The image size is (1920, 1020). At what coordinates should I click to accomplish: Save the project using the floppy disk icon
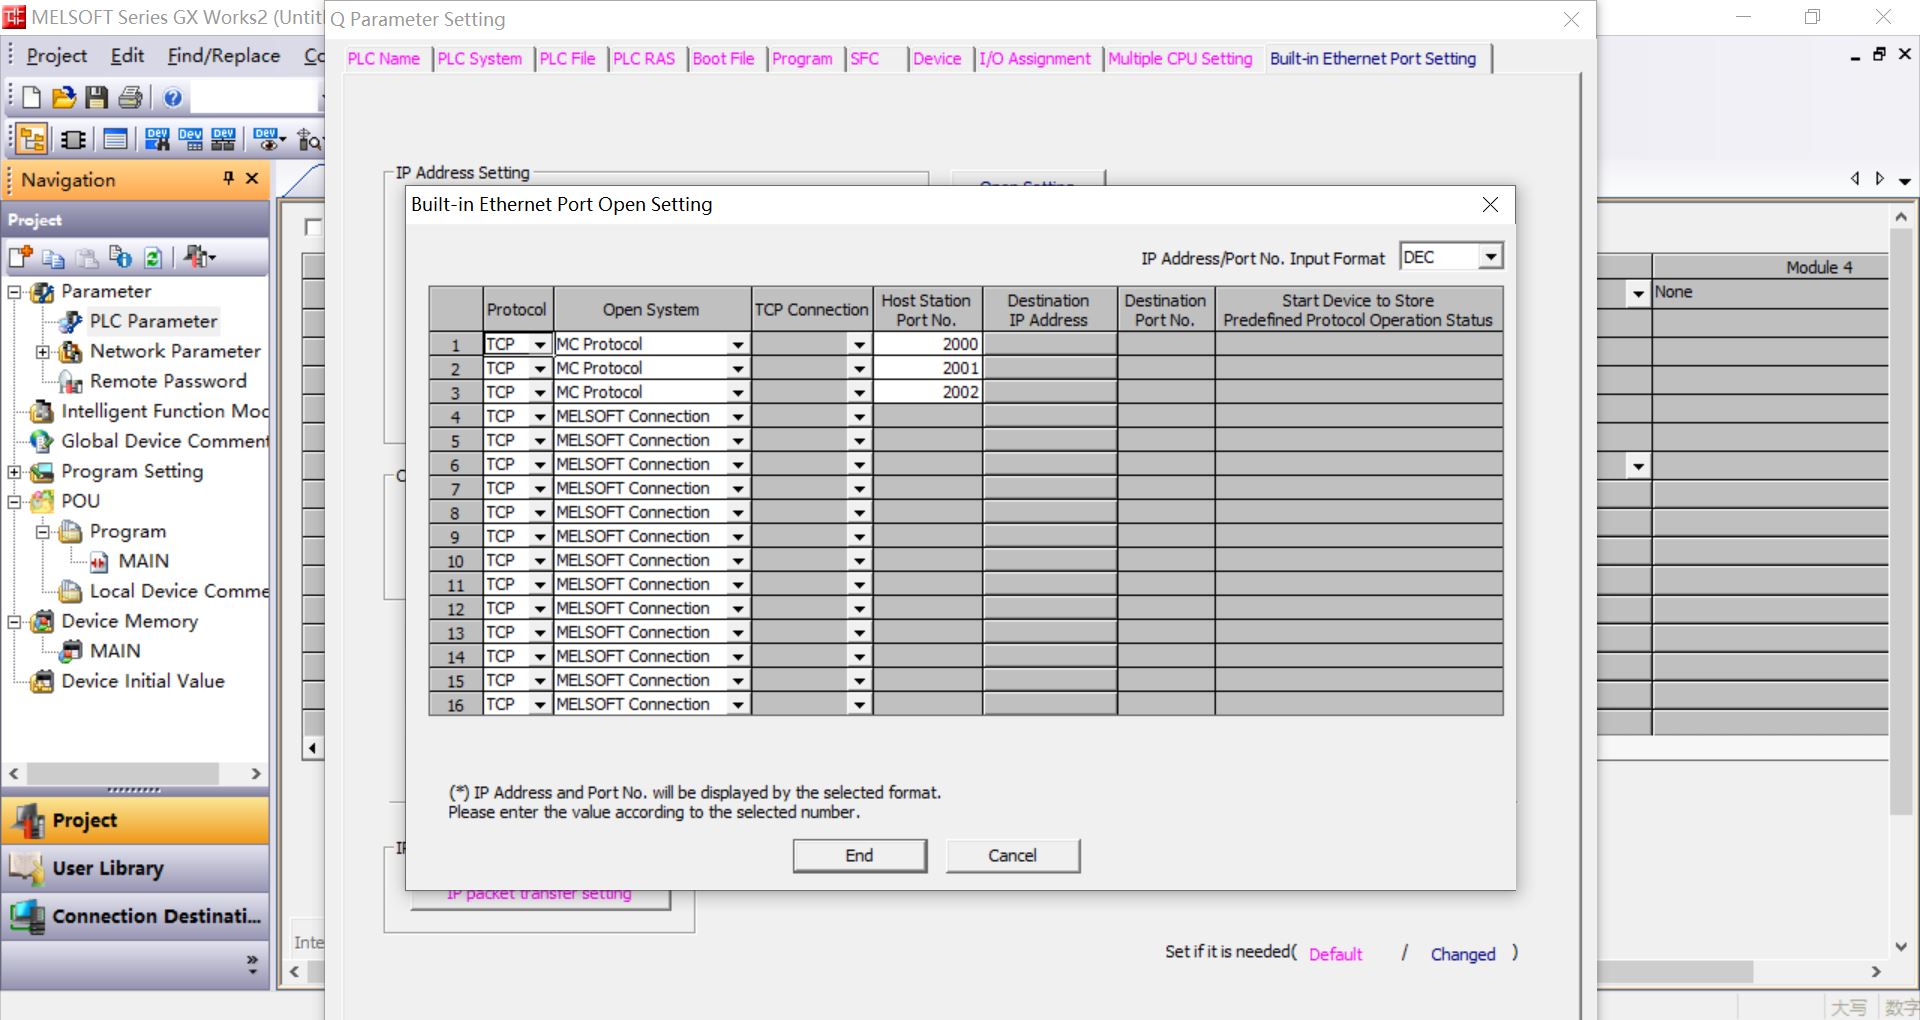pos(96,97)
